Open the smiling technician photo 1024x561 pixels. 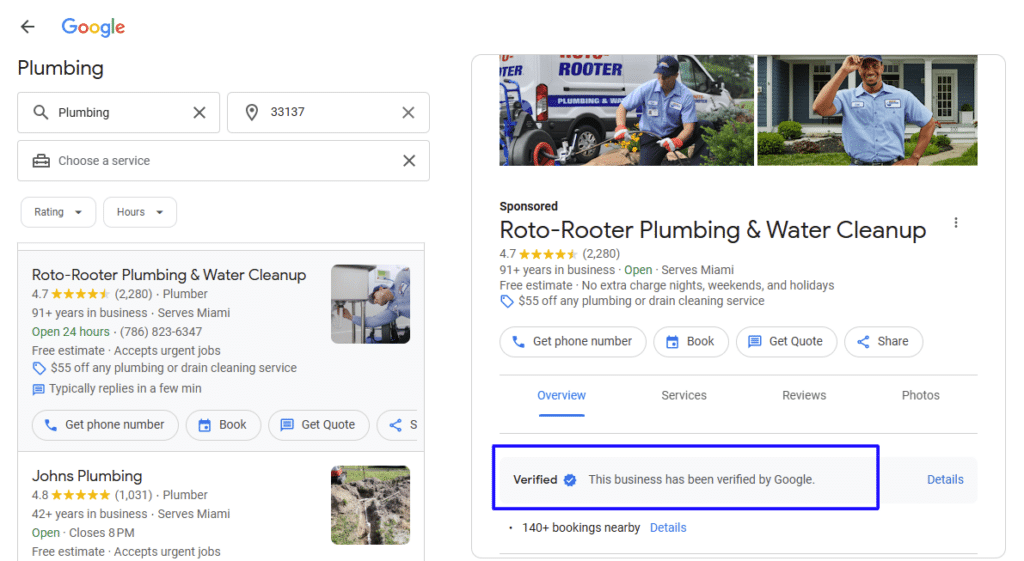(x=867, y=110)
